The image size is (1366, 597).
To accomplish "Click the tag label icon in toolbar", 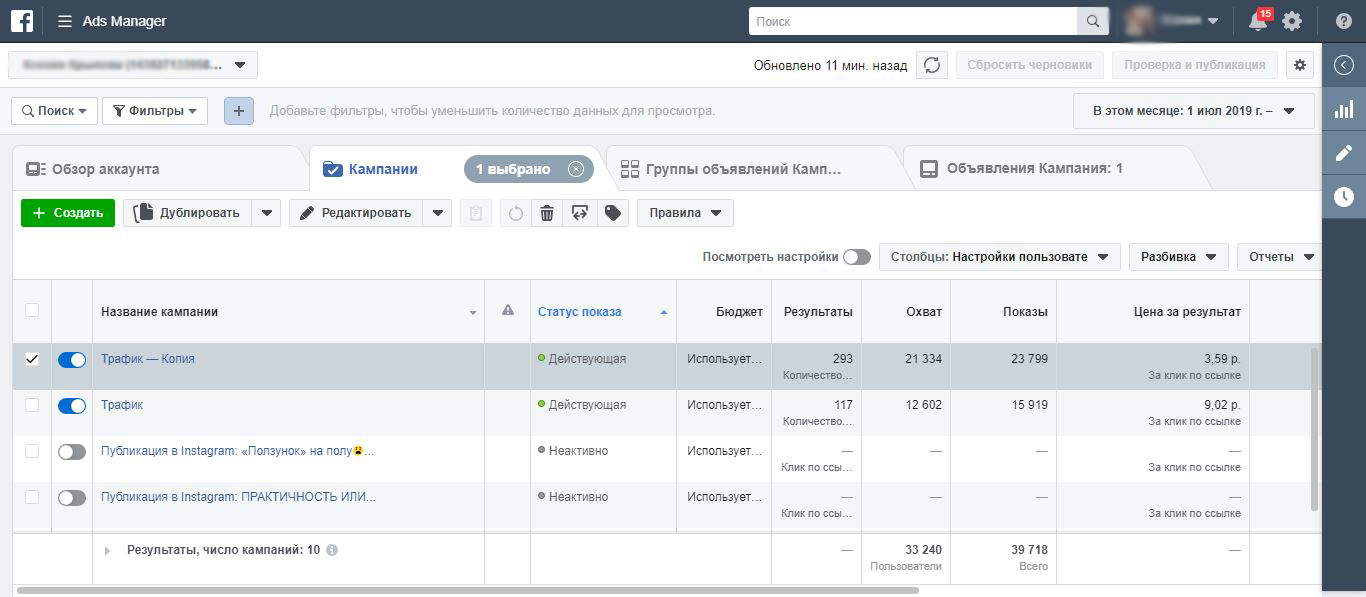I will (613, 213).
